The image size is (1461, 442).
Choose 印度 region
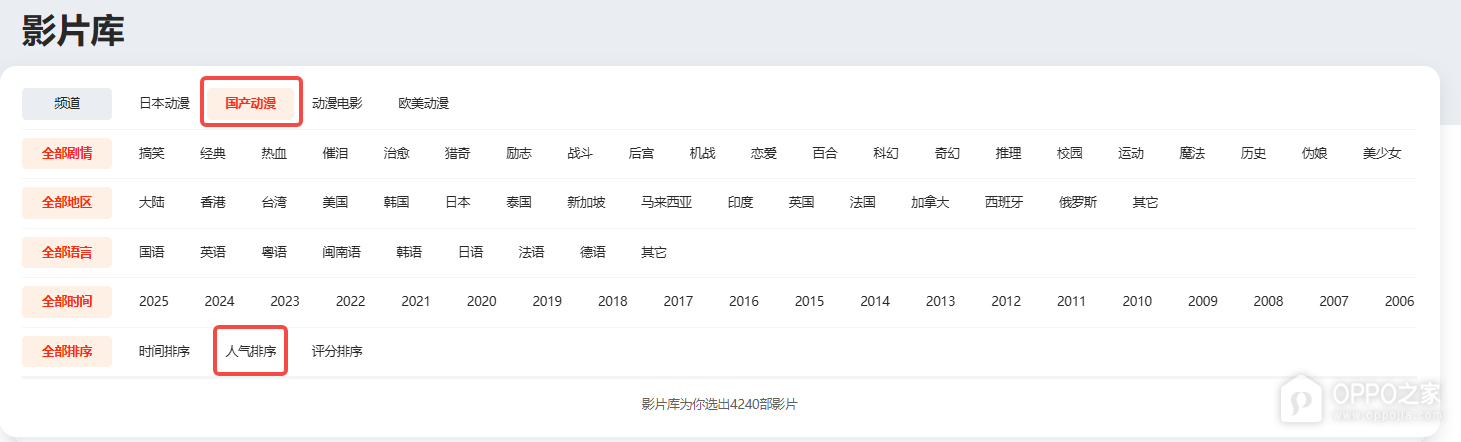coord(741,202)
